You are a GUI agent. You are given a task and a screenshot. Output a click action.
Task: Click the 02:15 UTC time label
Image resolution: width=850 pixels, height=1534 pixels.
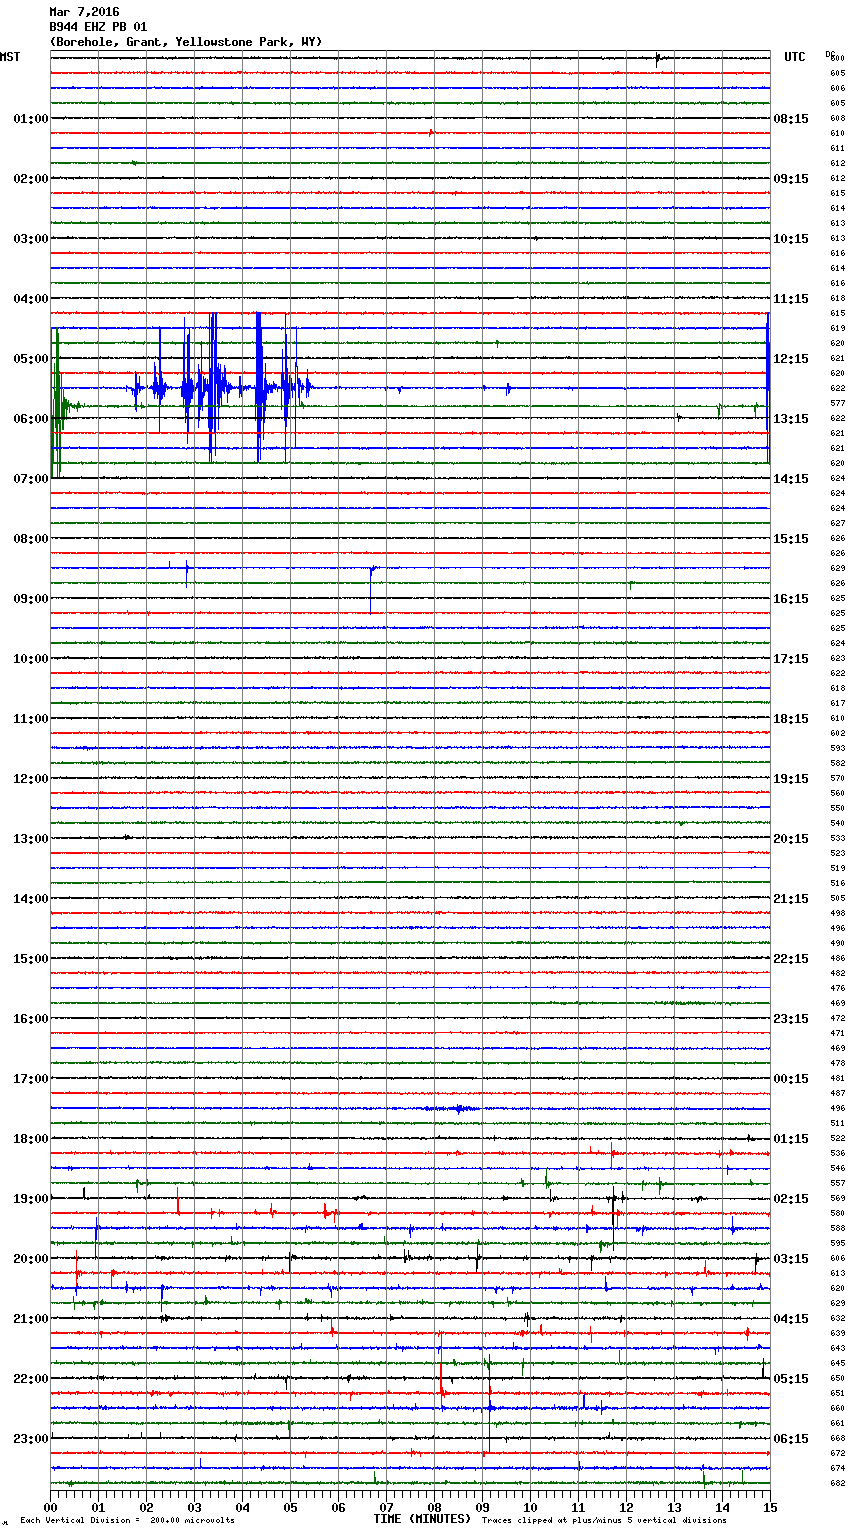pyautogui.click(x=791, y=1199)
